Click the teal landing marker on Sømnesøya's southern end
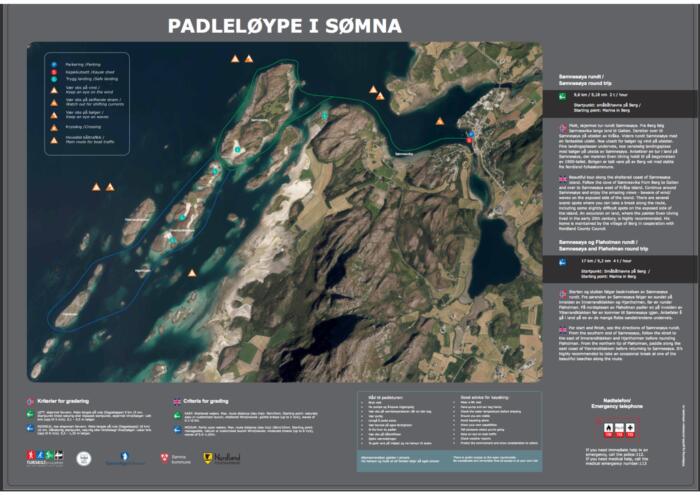The image size is (700, 495). [x=238, y=150]
